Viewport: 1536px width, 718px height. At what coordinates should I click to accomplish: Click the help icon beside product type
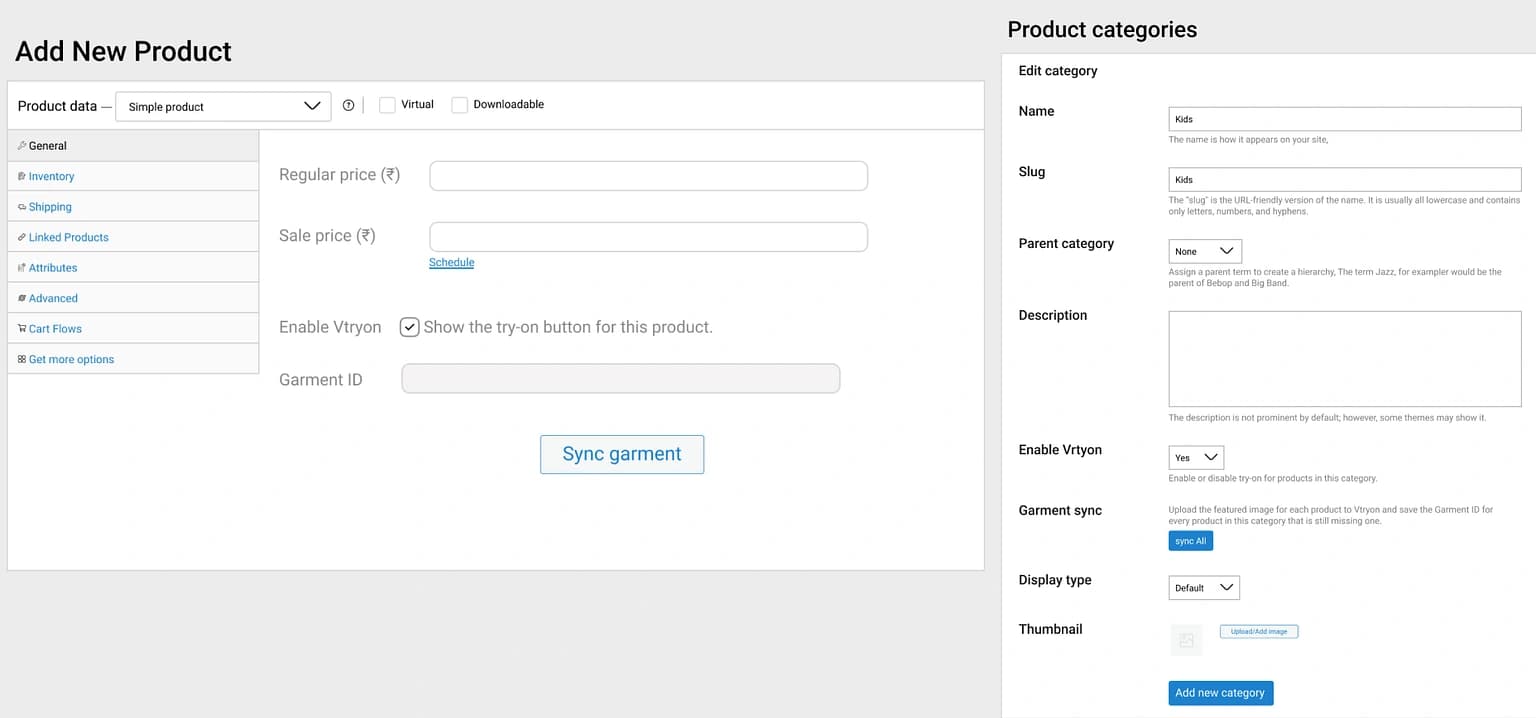tap(348, 105)
